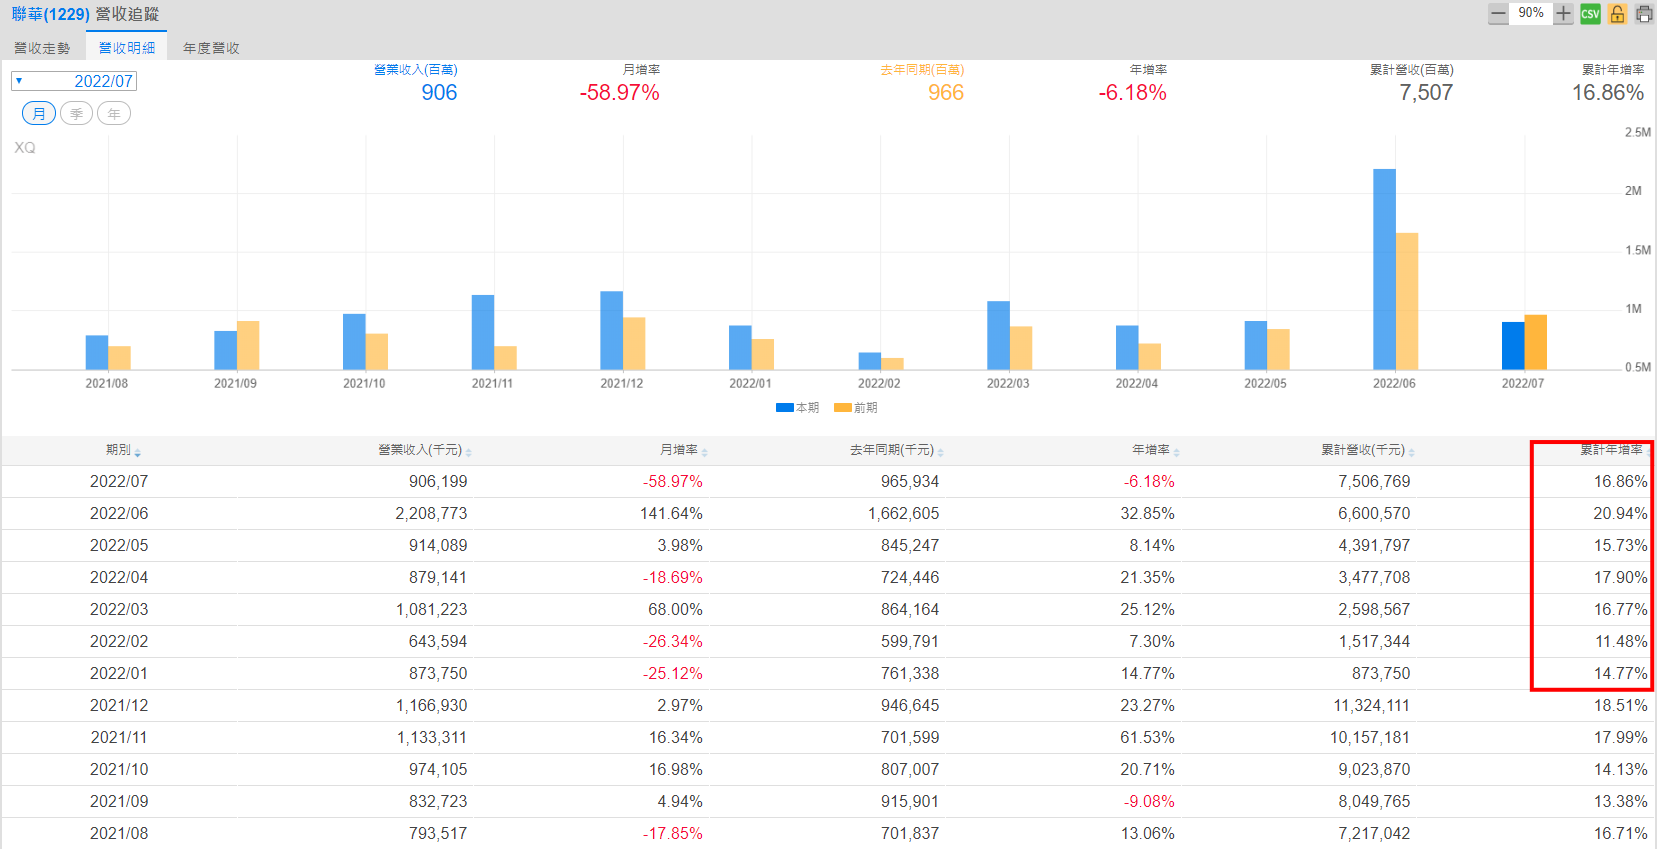Image resolution: width=1657 pixels, height=849 pixels.
Task: Toggle the 前期 orange legend item
Action: tap(856, 408)
